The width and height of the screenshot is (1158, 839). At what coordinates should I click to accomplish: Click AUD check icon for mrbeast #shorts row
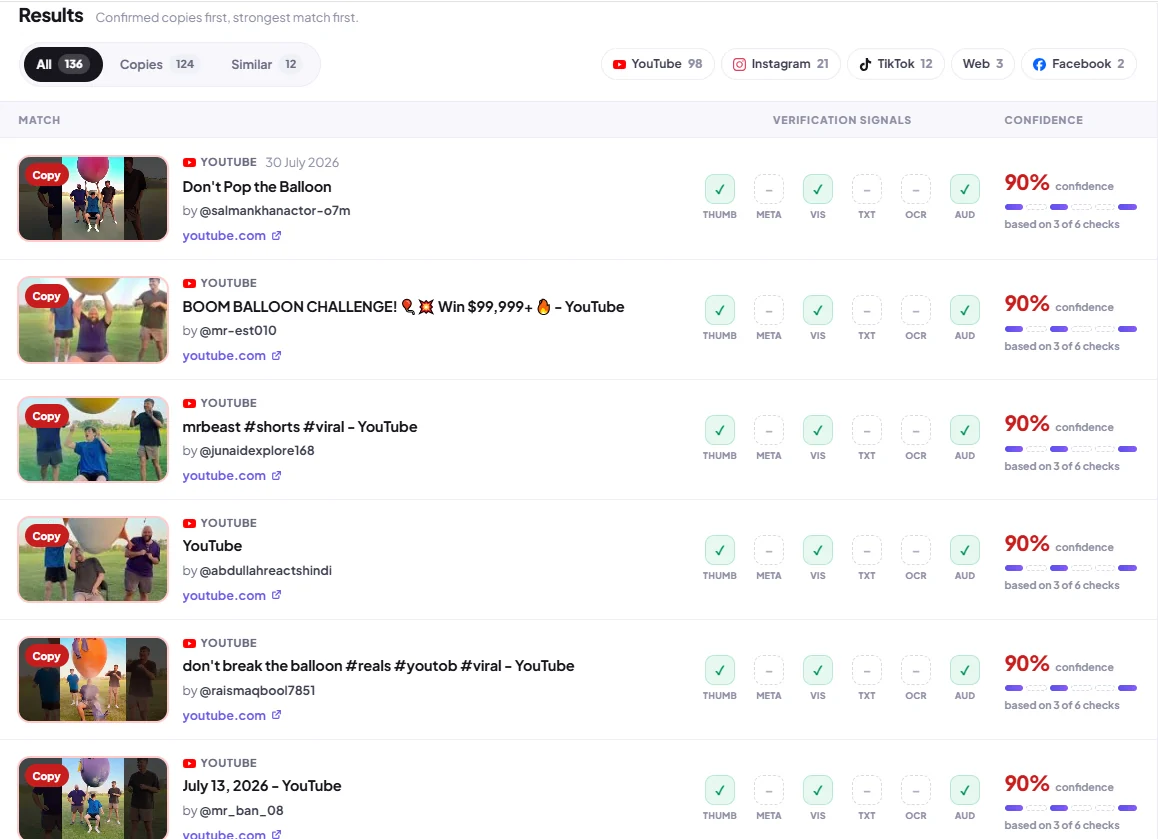965,431
